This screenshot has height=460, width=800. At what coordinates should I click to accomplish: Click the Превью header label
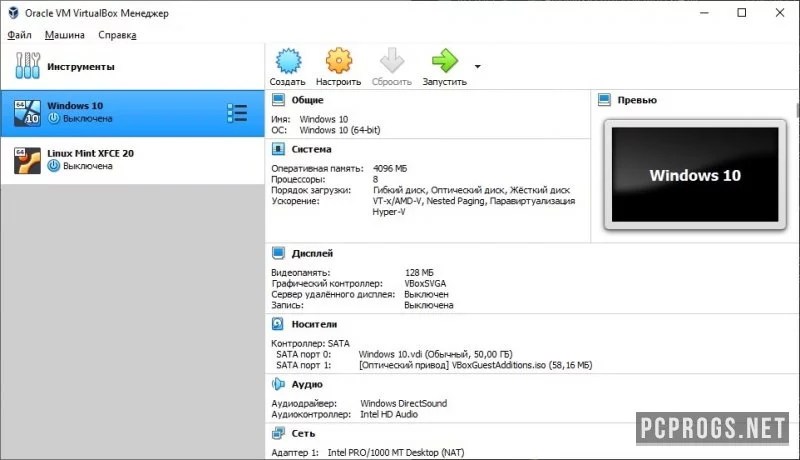[637, 100]
